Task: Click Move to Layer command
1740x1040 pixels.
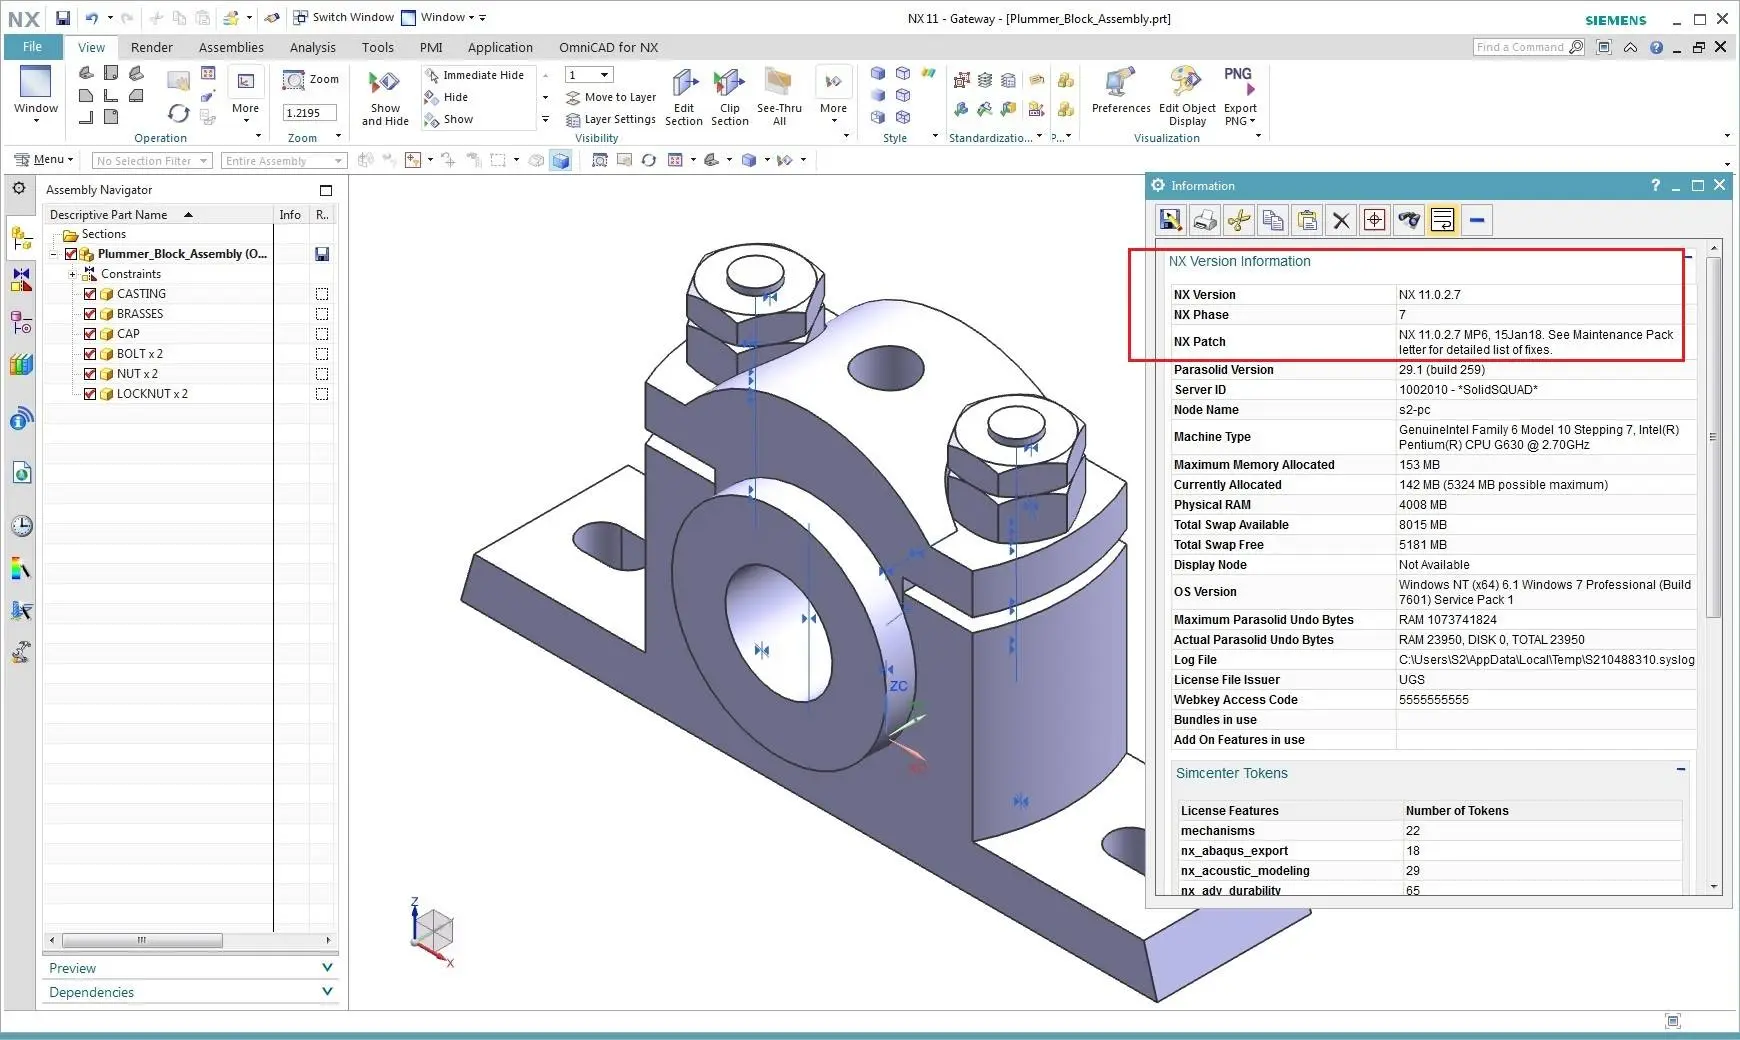Action: point(611,97)
